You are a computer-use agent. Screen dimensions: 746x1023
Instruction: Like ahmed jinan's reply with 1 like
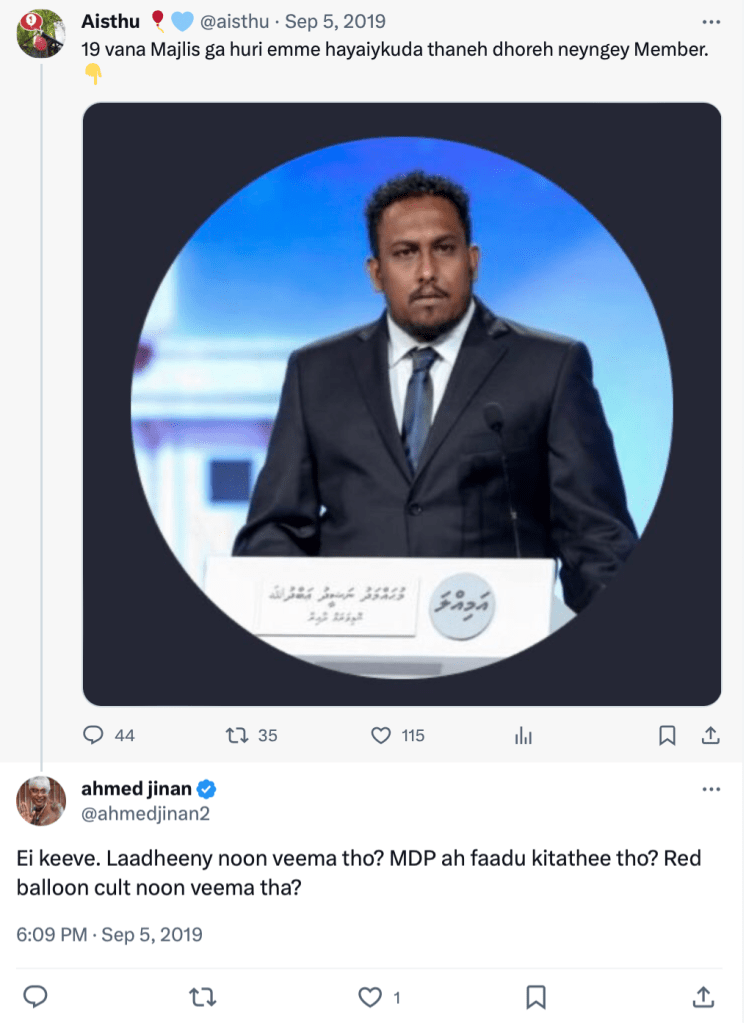(371, 996)
